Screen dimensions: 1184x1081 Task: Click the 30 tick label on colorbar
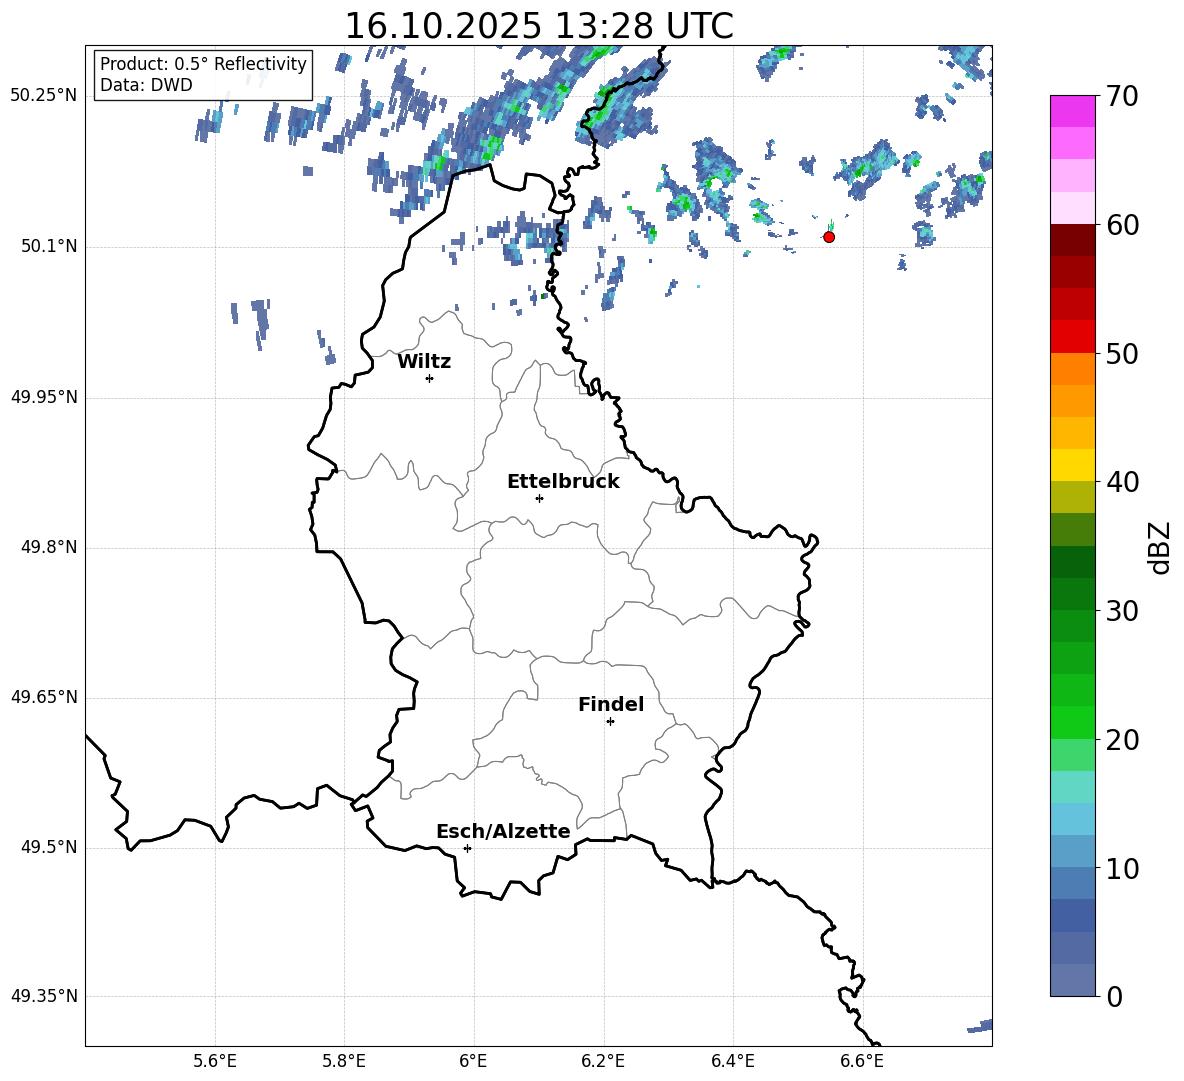(1123, 611)
